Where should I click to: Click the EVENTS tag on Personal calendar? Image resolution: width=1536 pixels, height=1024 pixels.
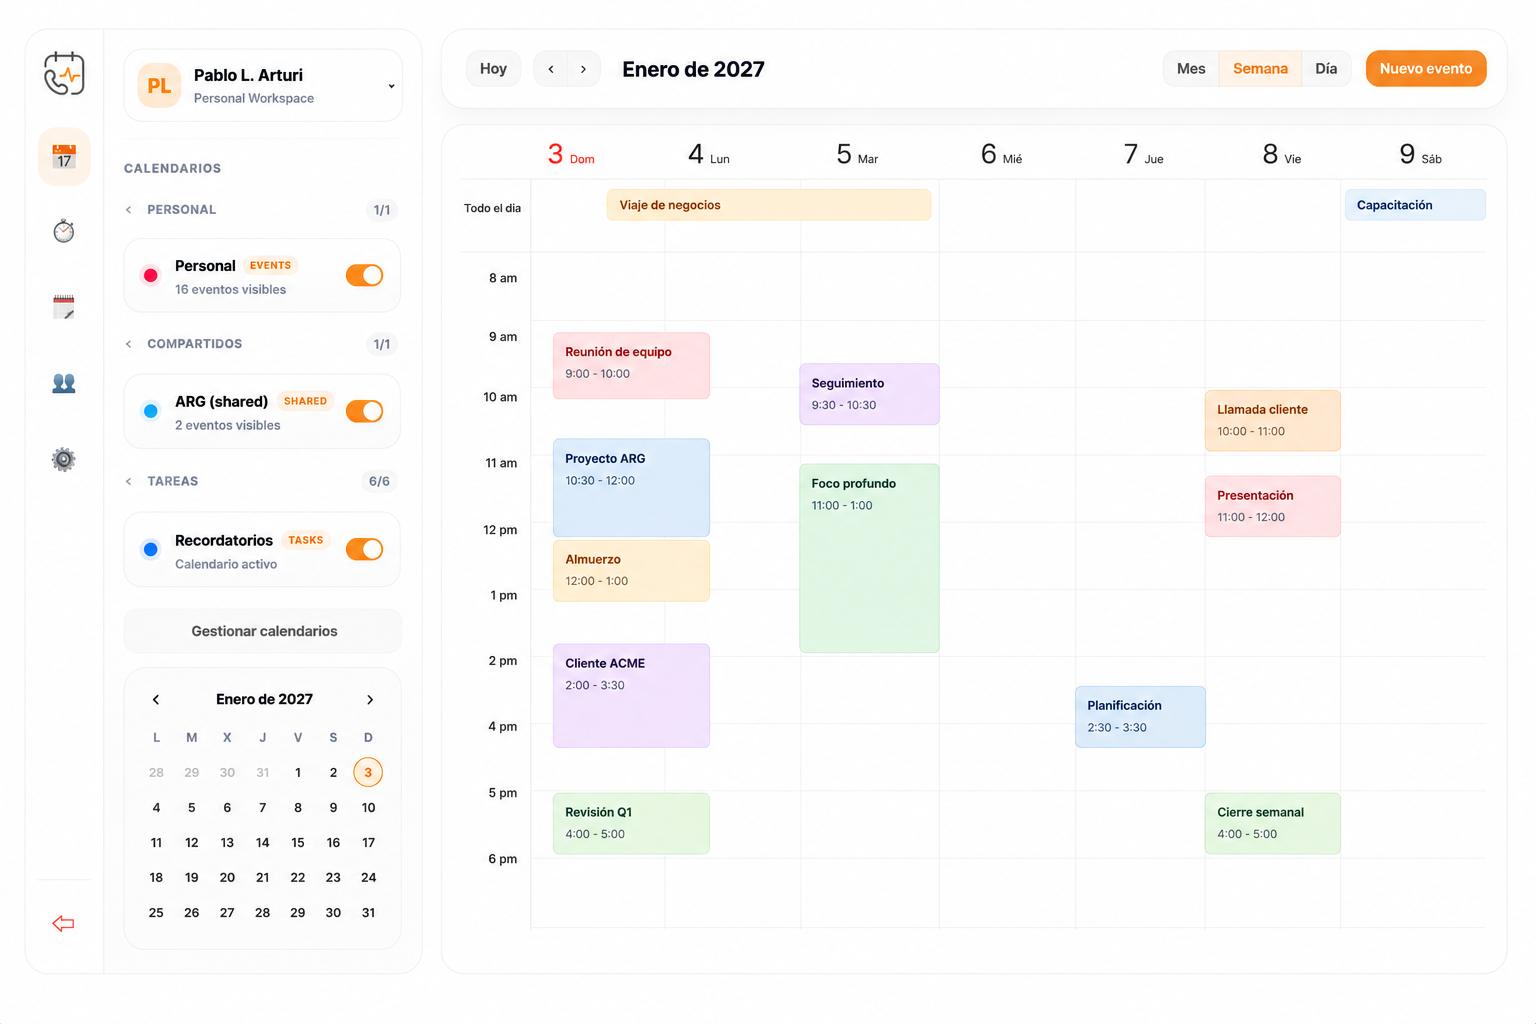pos(270,266)
